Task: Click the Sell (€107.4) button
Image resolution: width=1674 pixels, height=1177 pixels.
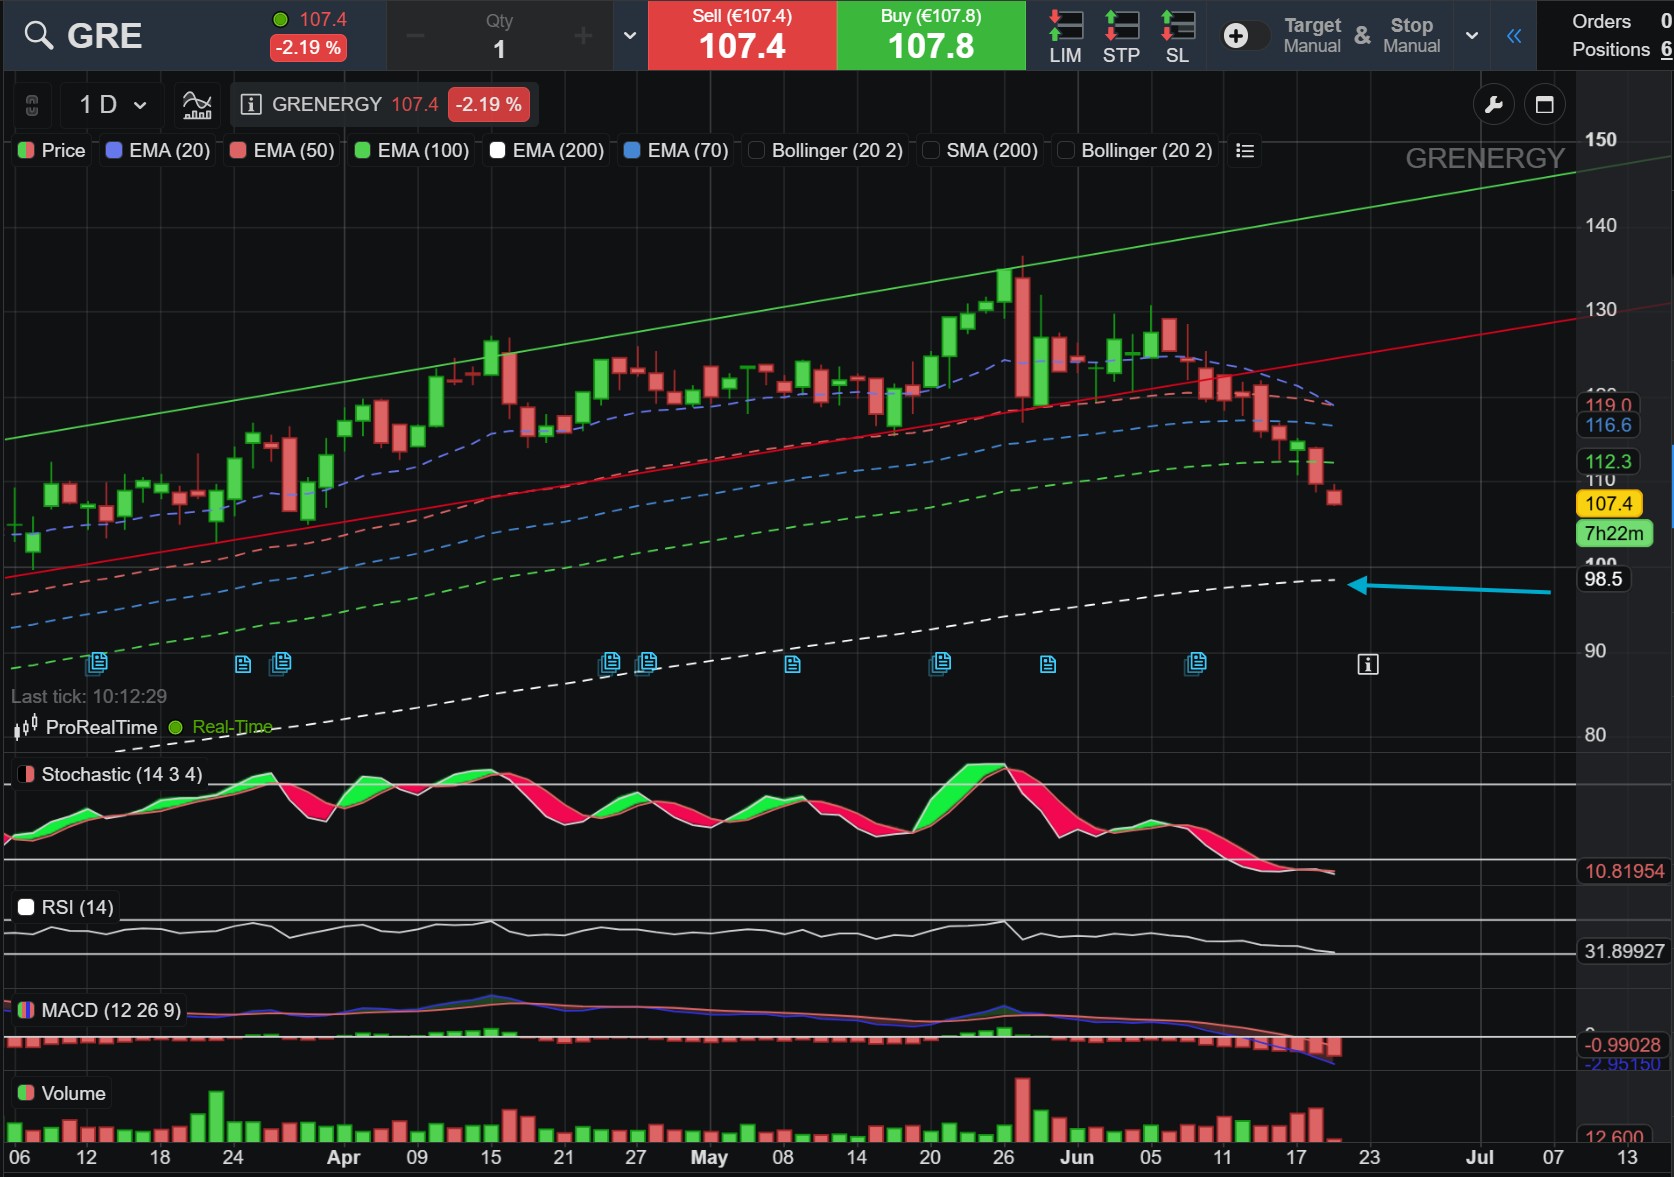Action: click(x=742, y=35)
